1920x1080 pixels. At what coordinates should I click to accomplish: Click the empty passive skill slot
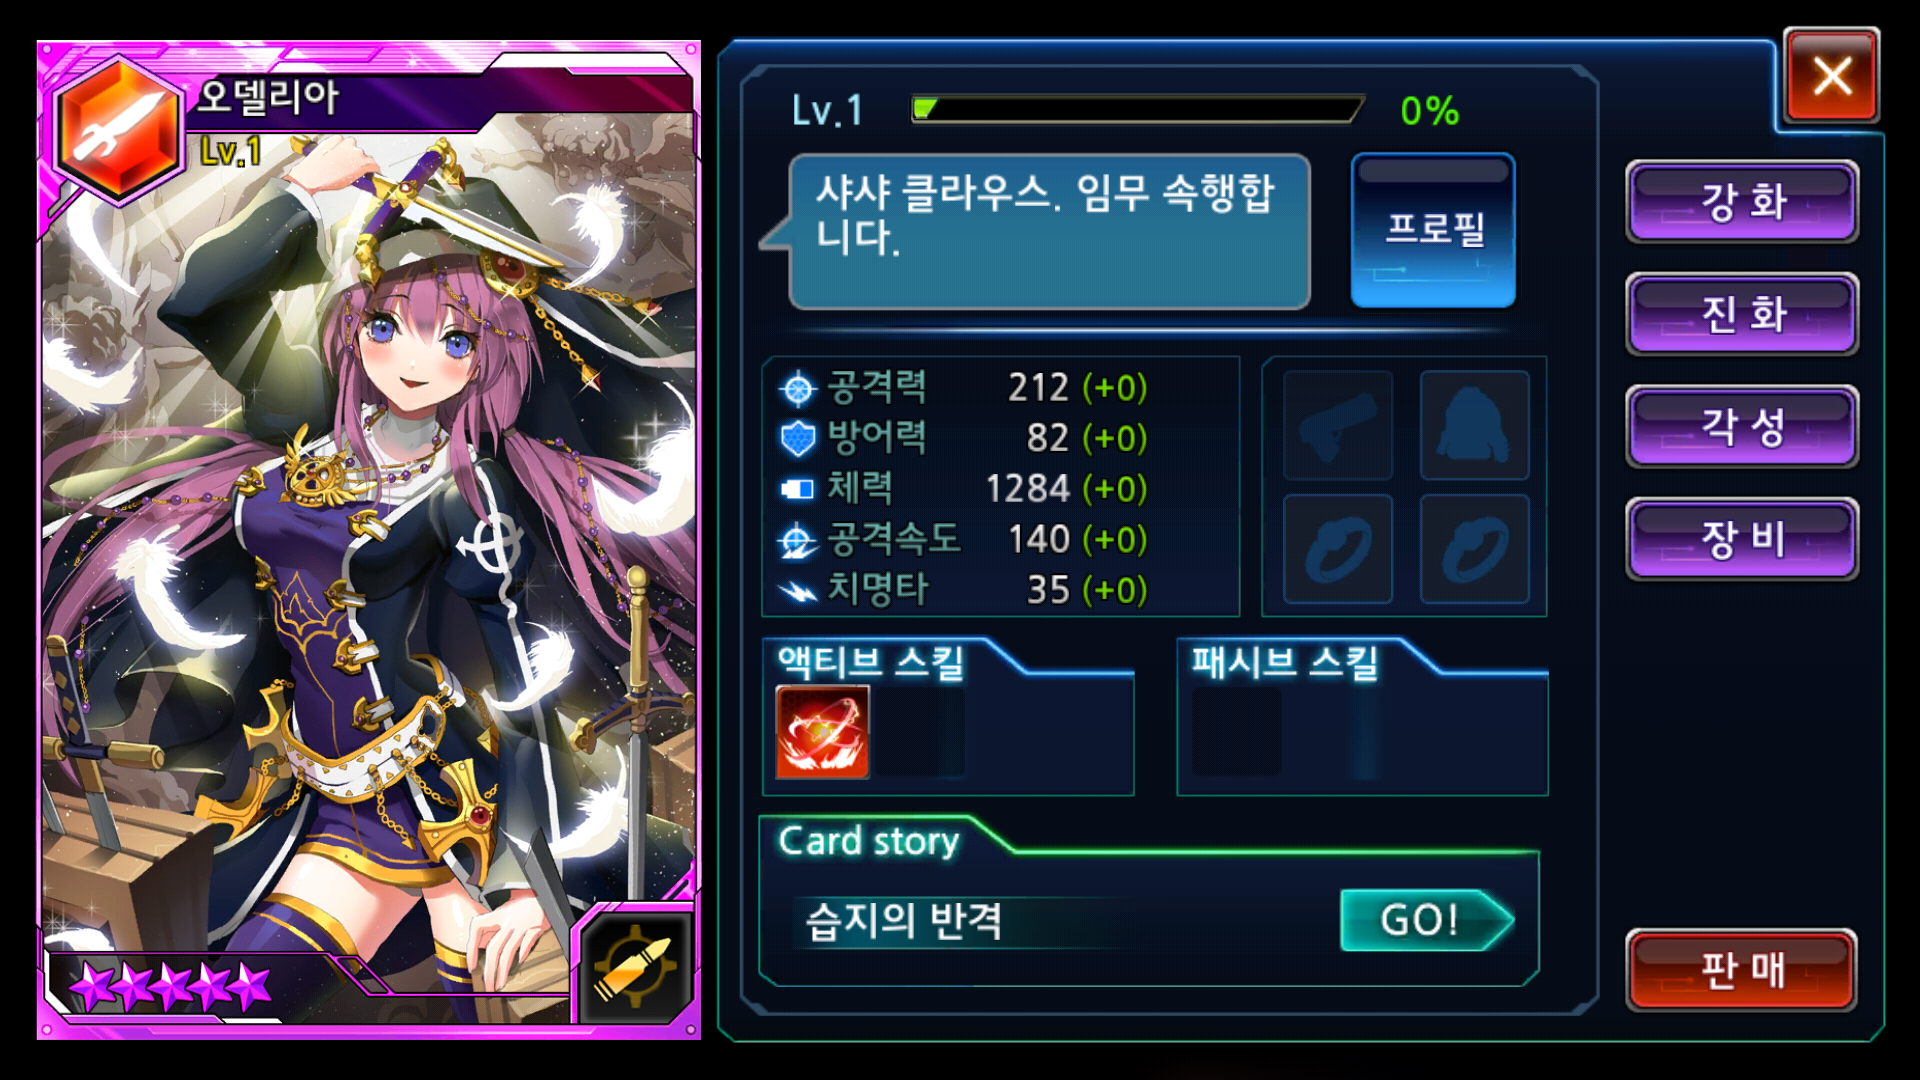coord(1237,732)
